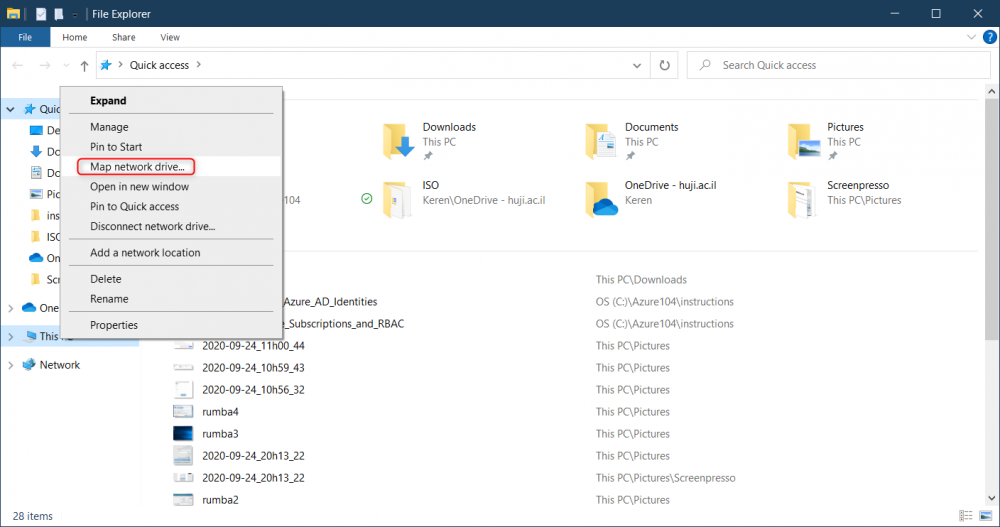
Task: Click Disconnect network drive option
Action: click(x=152, y=226)
